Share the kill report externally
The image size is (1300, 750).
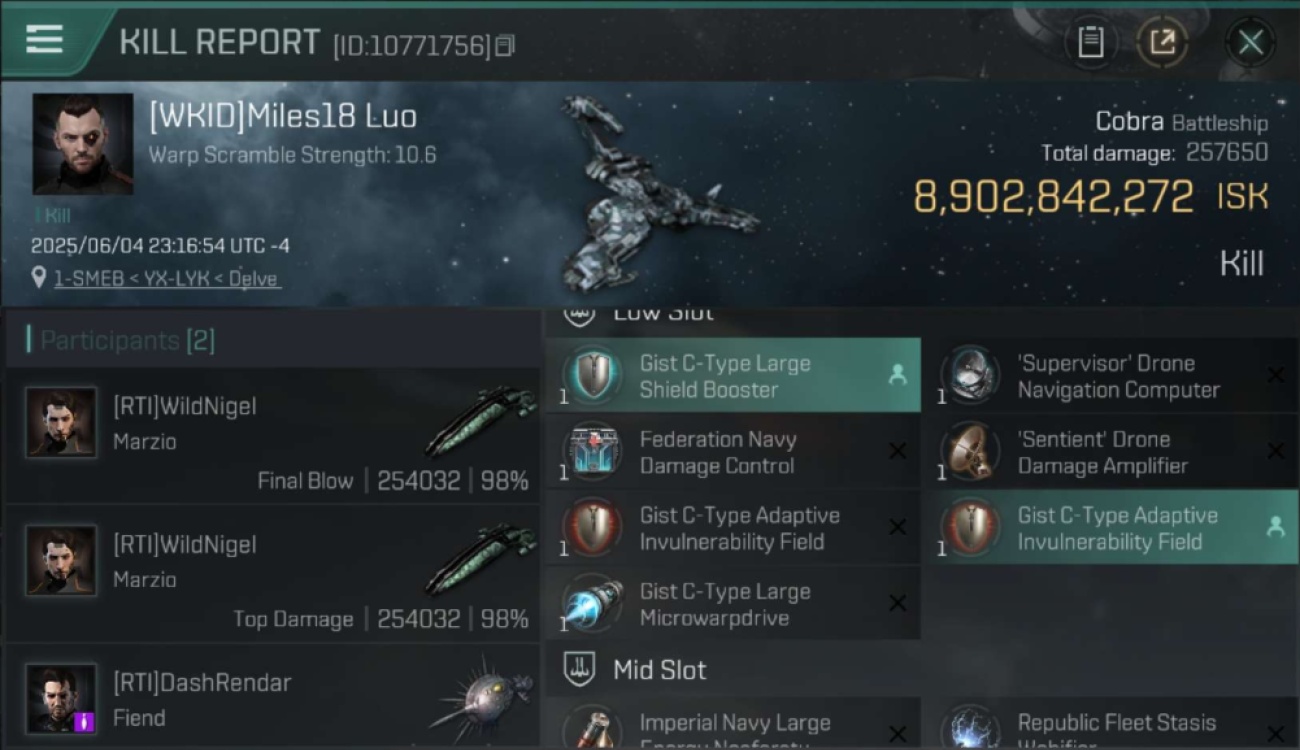click(1162, 42)
